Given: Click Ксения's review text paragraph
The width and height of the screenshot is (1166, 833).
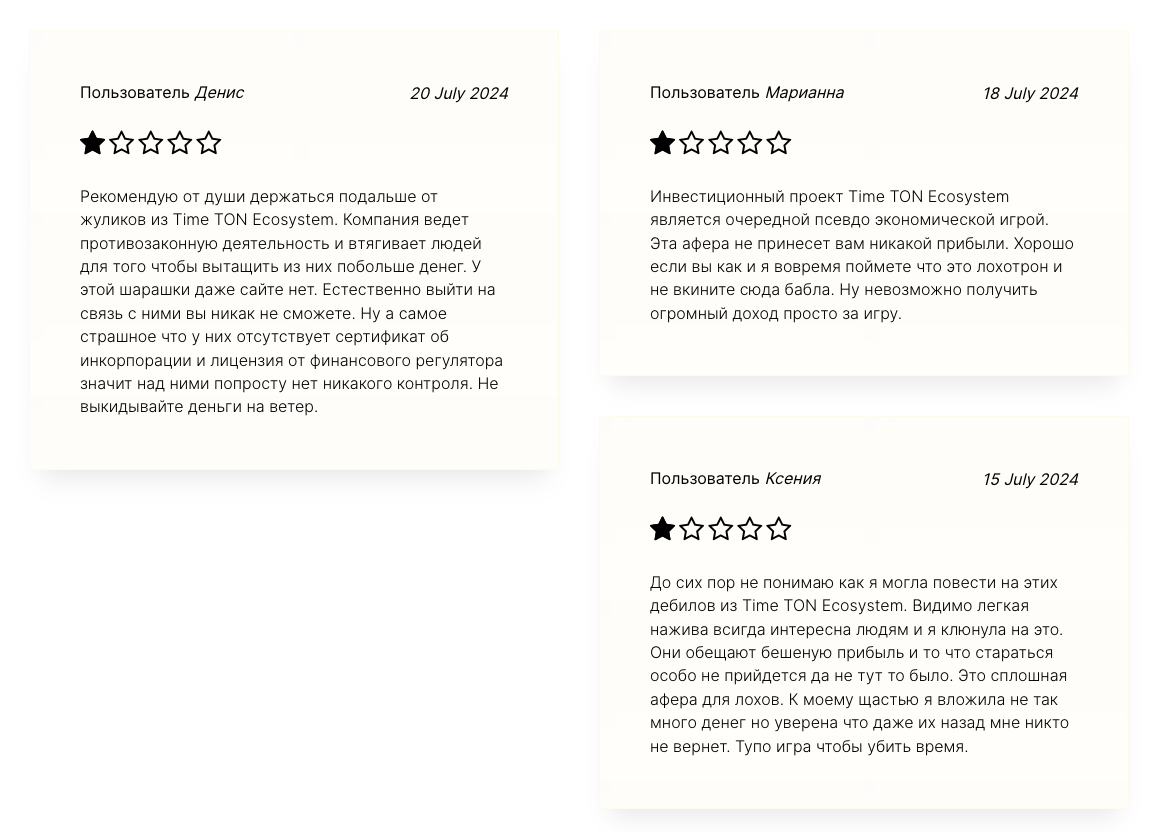Looking at the screenshot, I should [860, 664].
